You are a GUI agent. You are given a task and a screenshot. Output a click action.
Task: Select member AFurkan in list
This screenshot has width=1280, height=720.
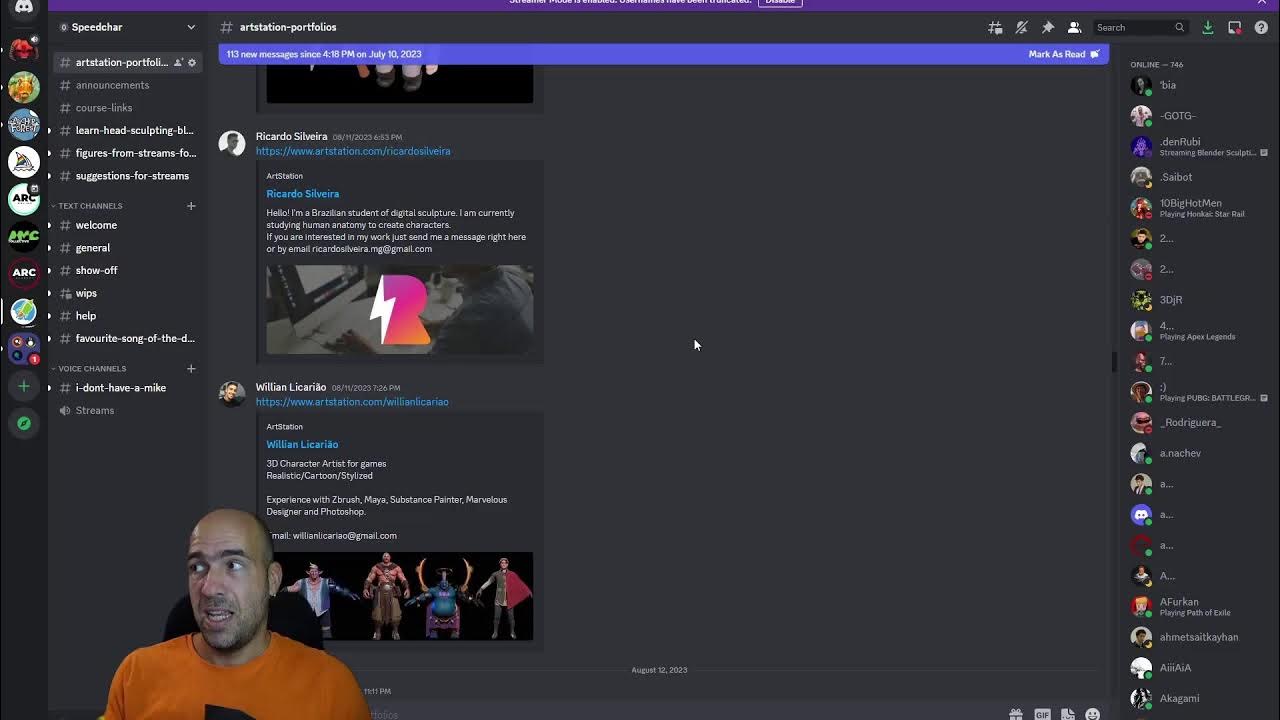coord(1198,606)
